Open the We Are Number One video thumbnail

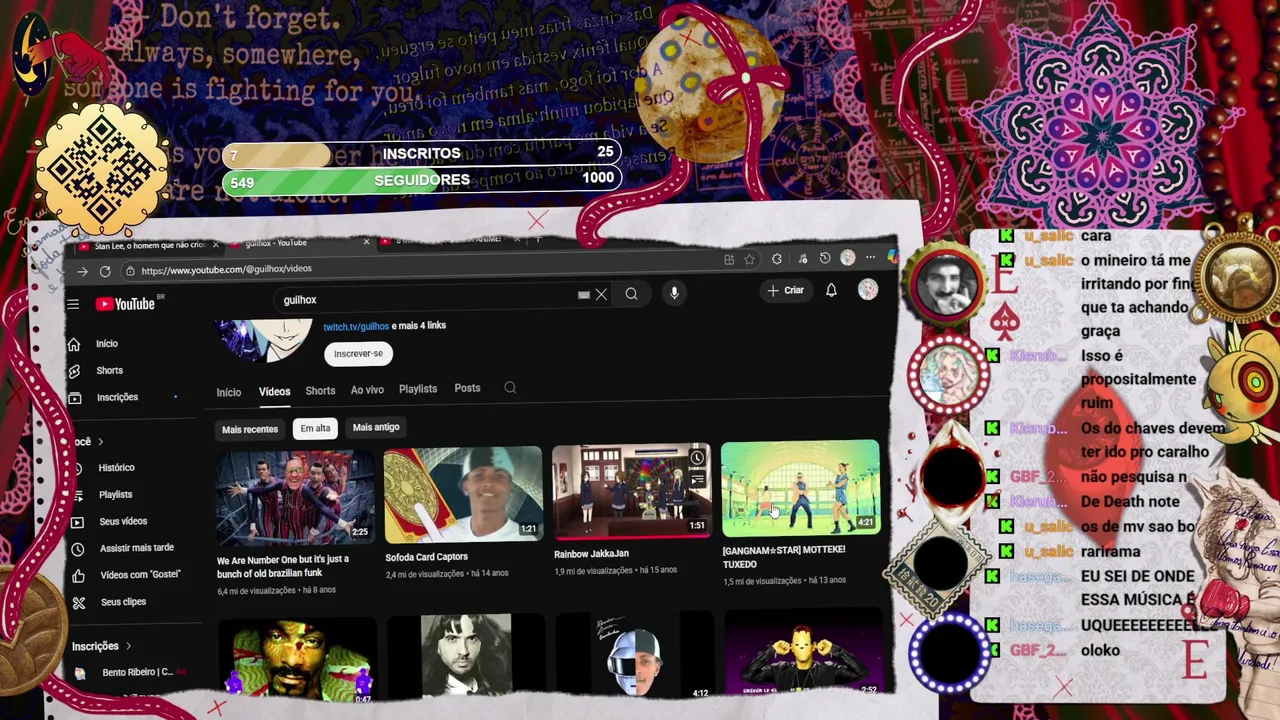tap(295, 498)
